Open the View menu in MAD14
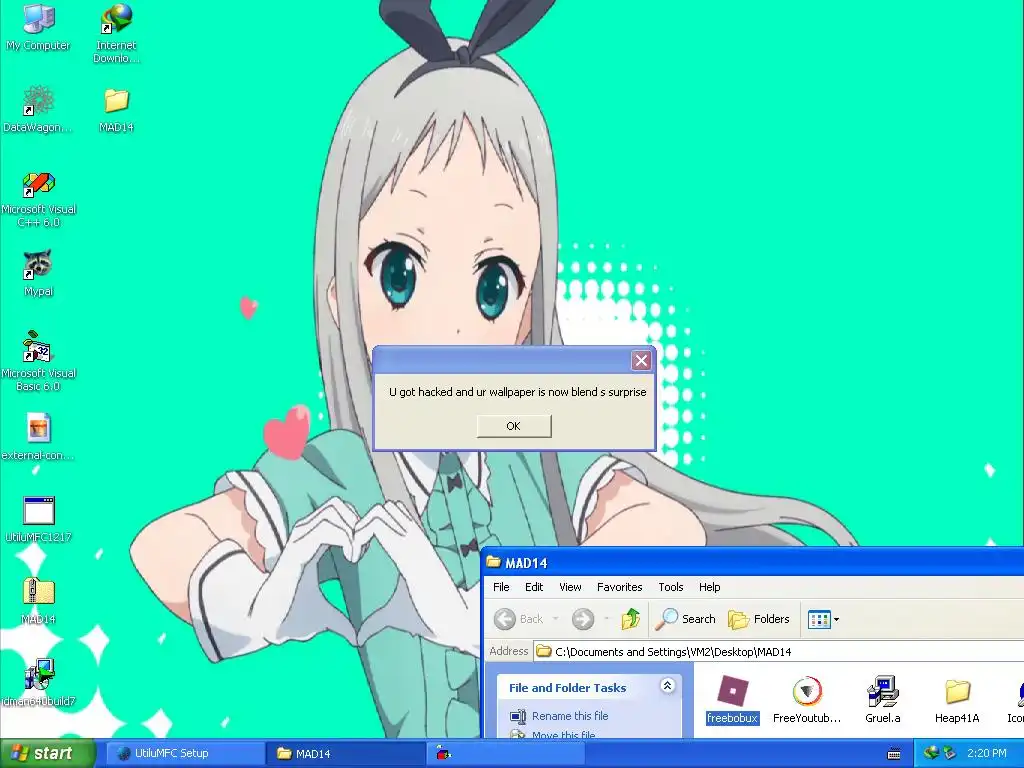1024x768 pixels. coord(570,586)
